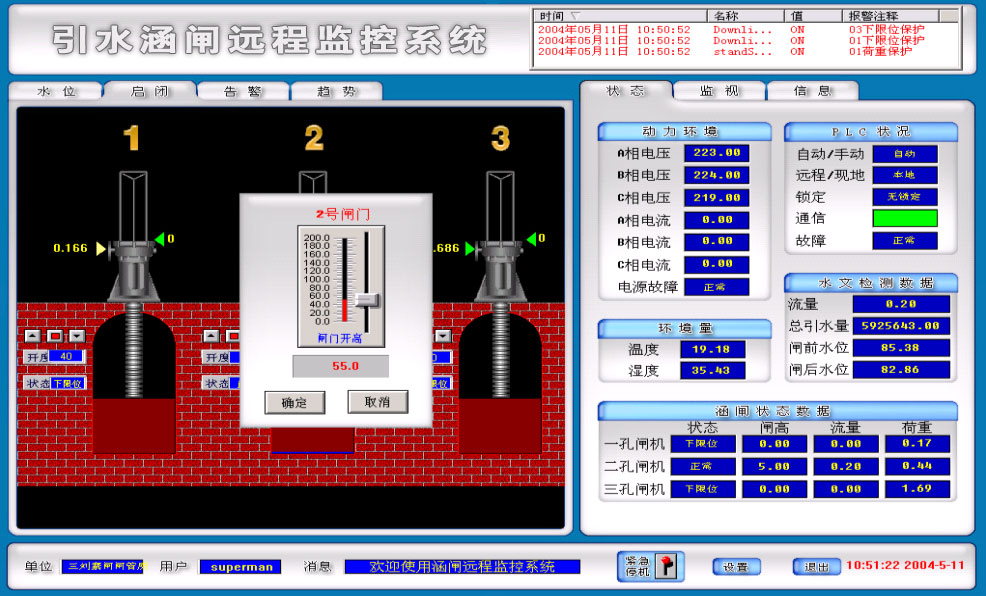Click gate 1 开度 value field
The width and height of the screenshot is (986, 596).
pyautogui.click(x=67, y=356)
